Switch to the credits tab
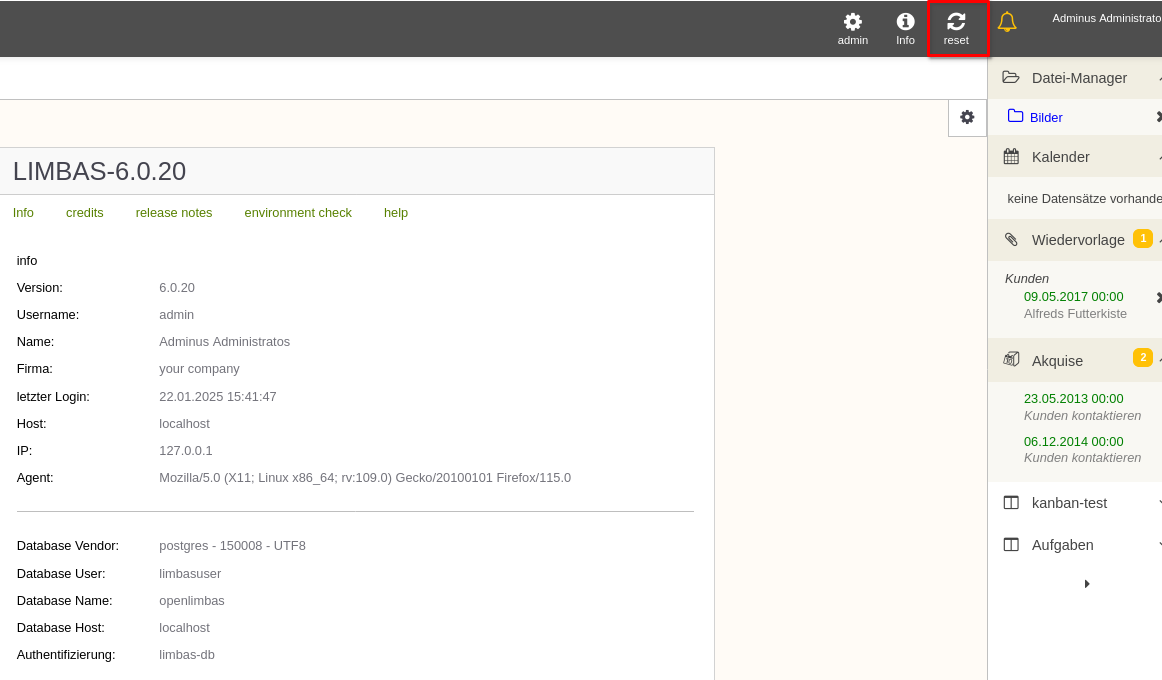1162x680 pixels. [84, 213]
